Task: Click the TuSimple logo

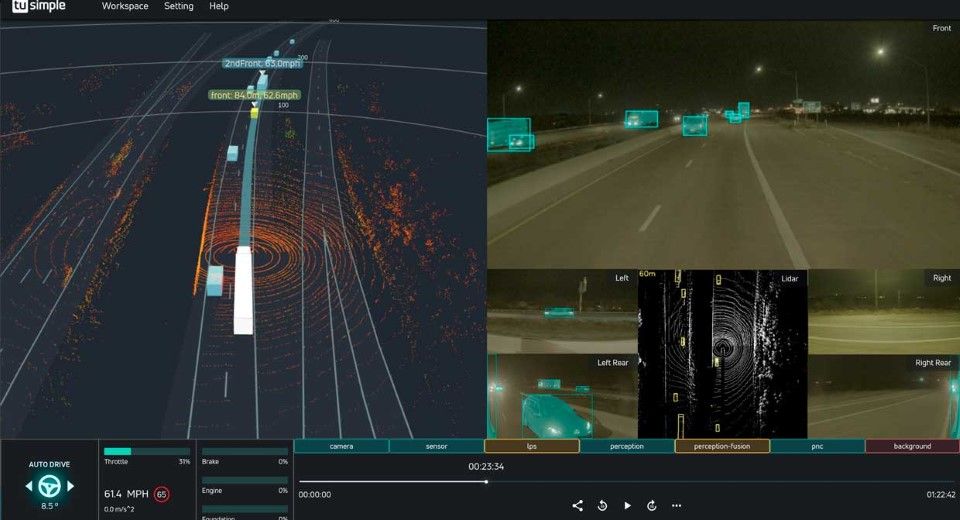Action: tap(39, 6)
